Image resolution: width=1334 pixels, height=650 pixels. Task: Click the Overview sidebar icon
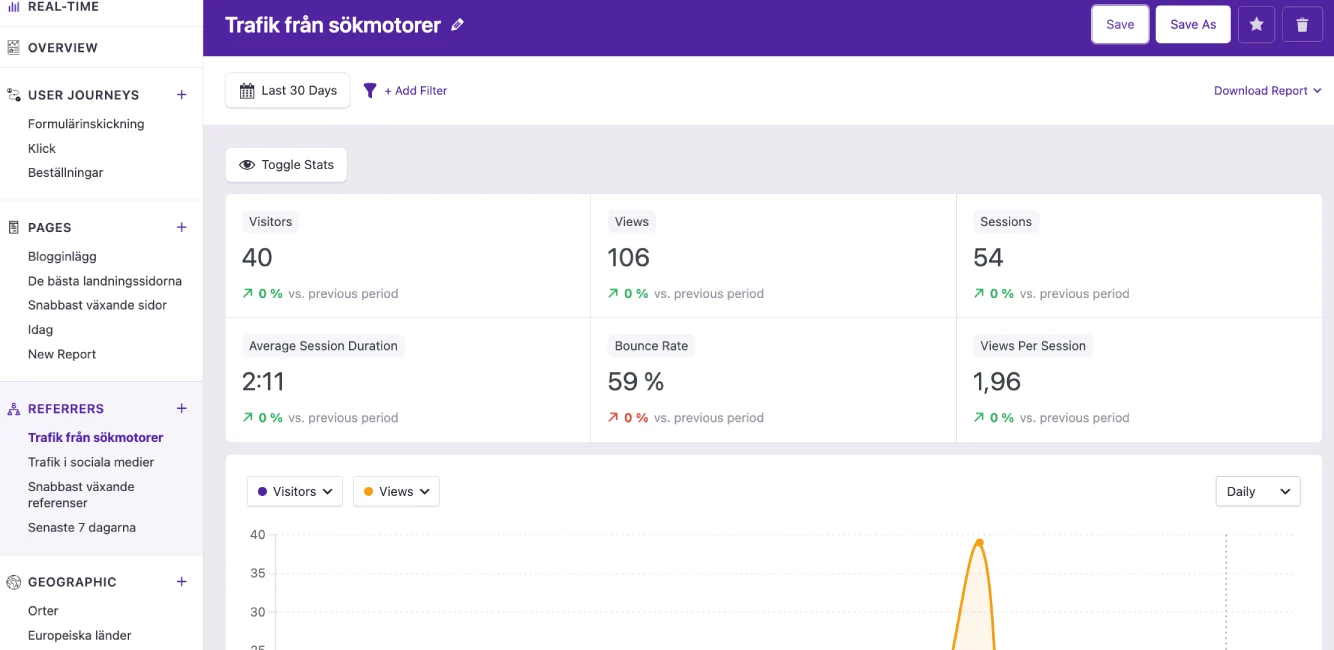click(x=14, y=47)
